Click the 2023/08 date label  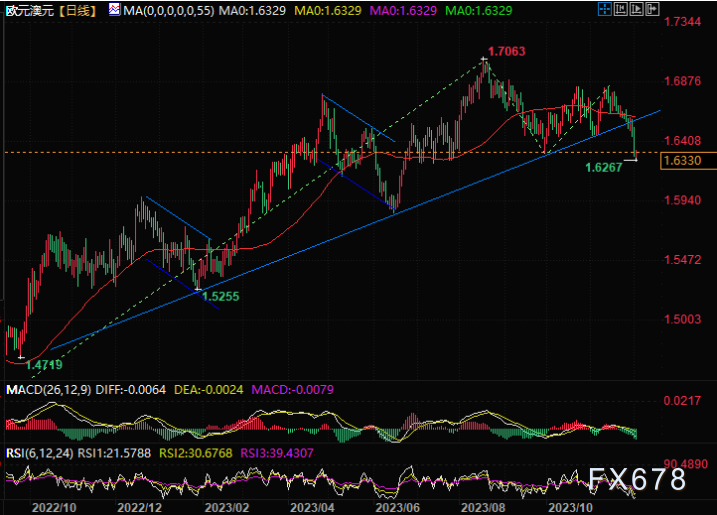point(483,507)
